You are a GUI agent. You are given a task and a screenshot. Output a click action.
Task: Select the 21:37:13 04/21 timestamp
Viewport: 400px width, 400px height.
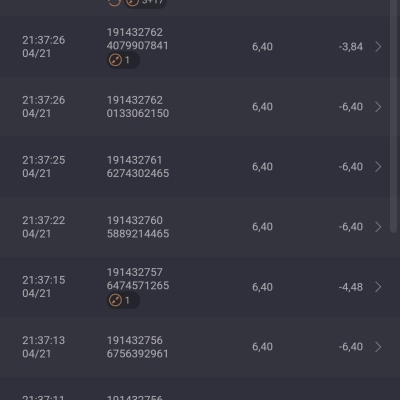tap(44, 347)
